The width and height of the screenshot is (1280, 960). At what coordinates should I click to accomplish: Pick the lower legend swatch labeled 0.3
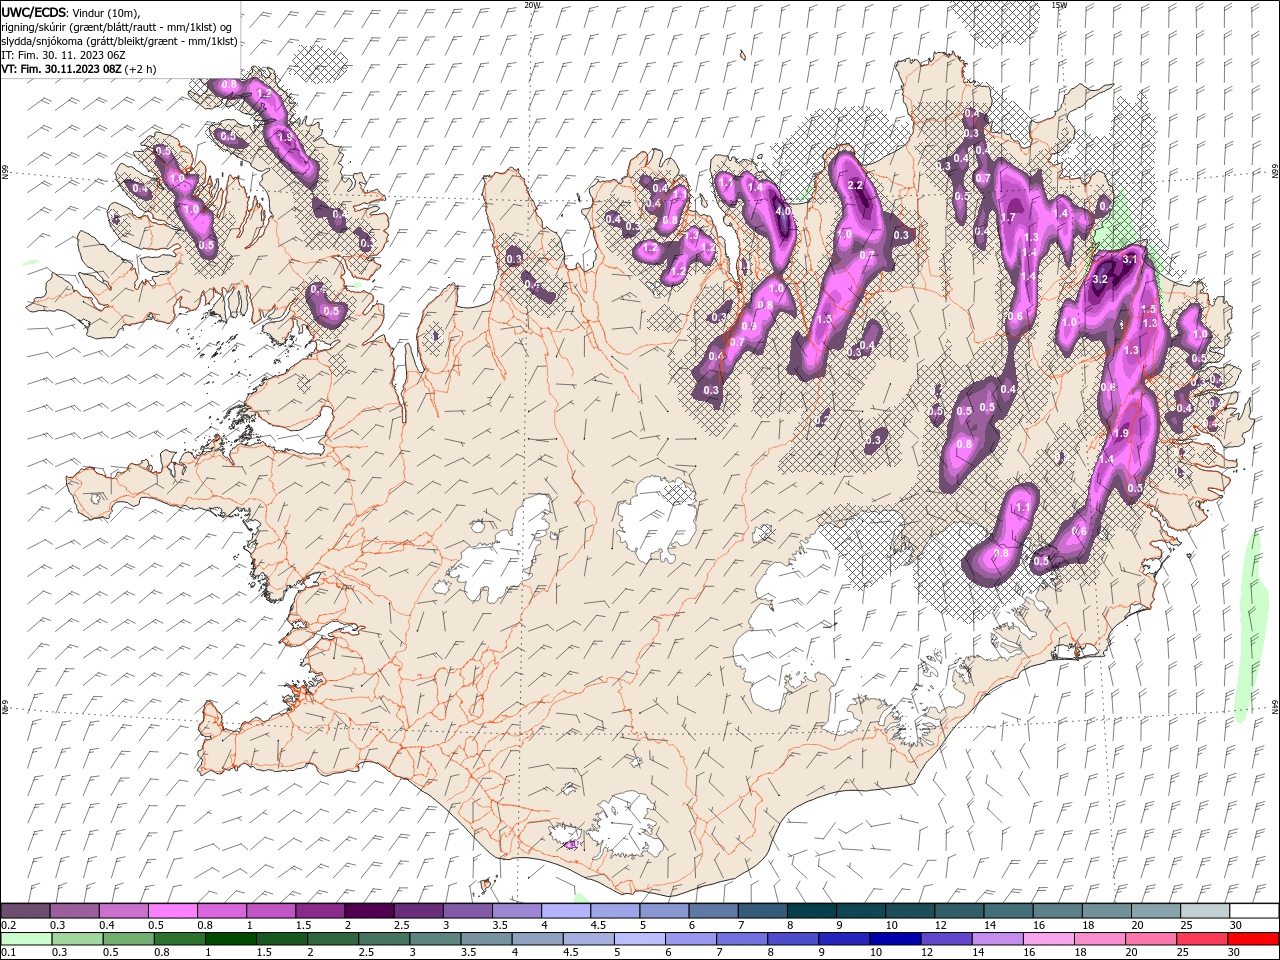77,939
